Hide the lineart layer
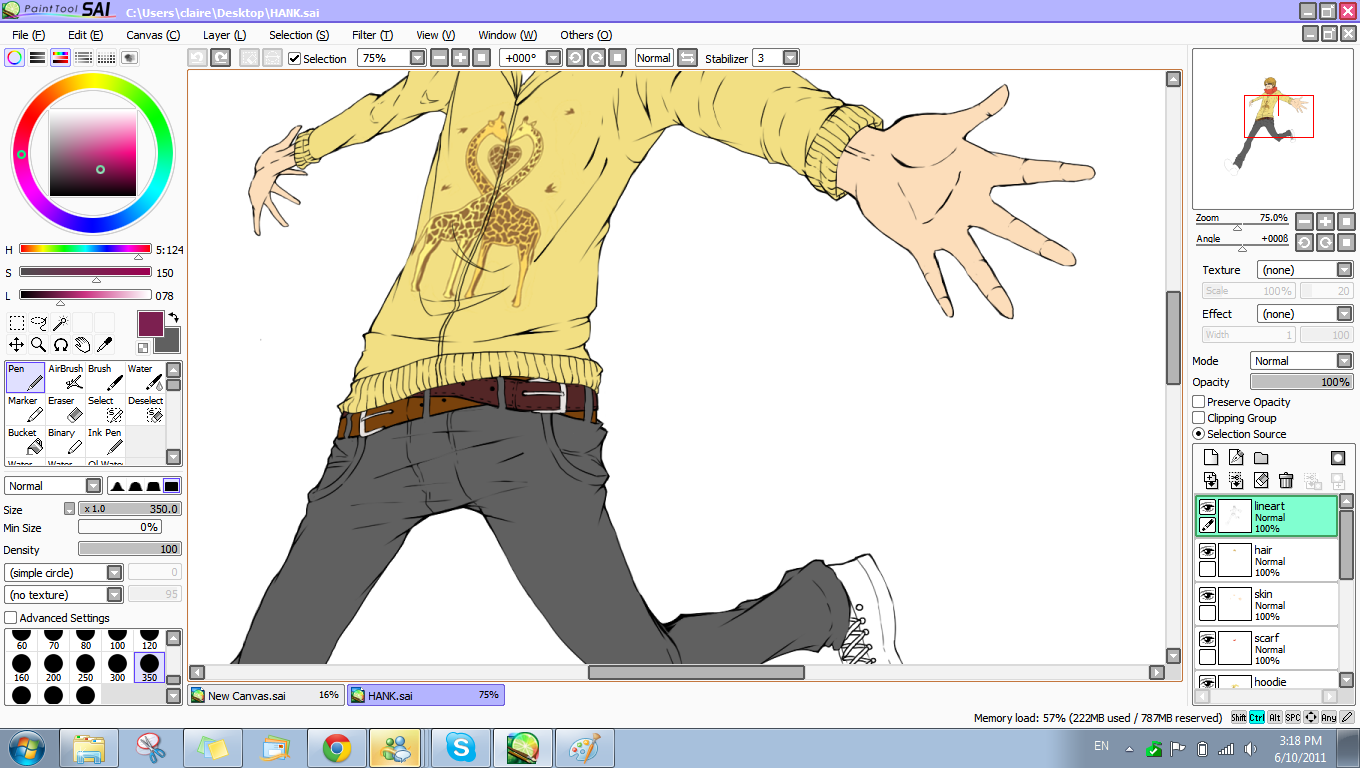This screenshot has width=1360, height=768. [1208, 507]
